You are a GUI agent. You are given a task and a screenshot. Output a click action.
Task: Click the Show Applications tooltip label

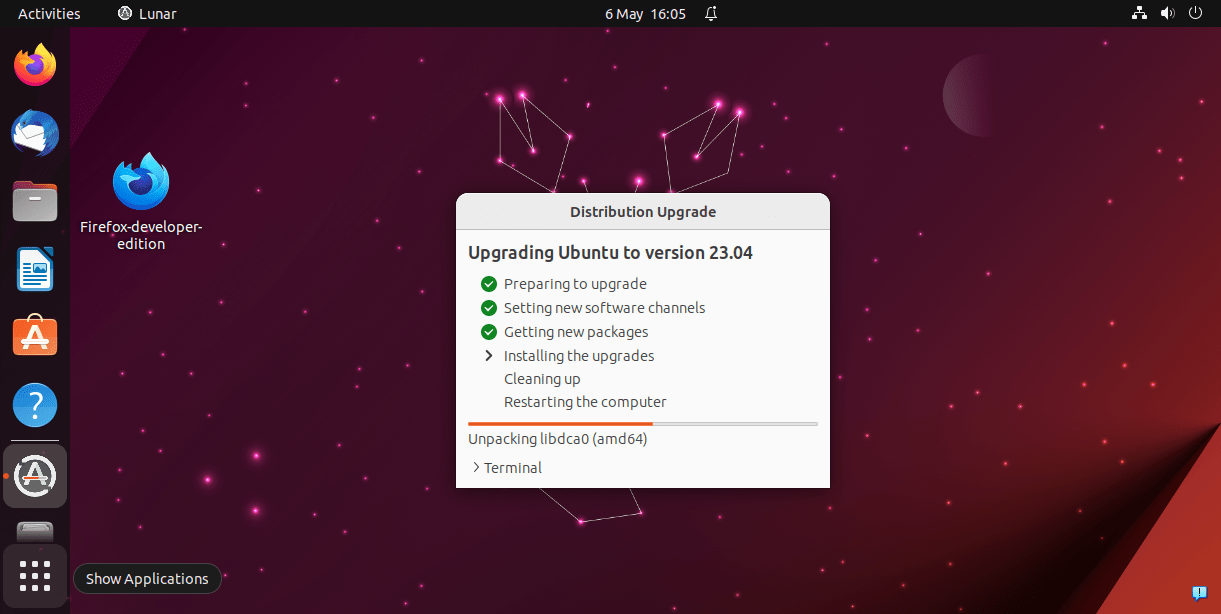click(x=147, y=579)
